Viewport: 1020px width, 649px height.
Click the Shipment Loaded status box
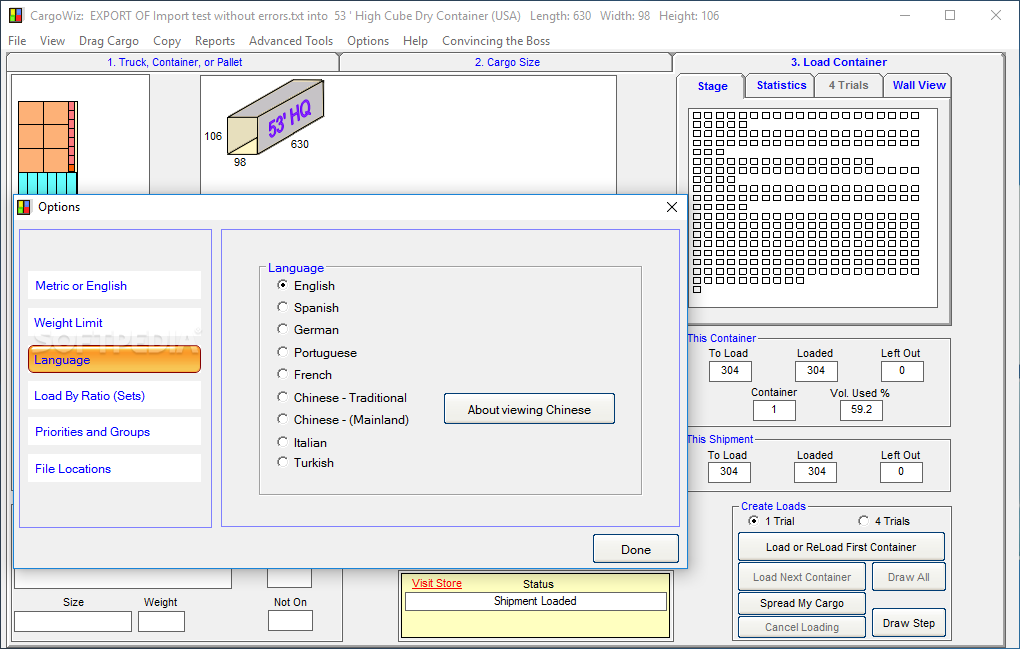point(535,602)
